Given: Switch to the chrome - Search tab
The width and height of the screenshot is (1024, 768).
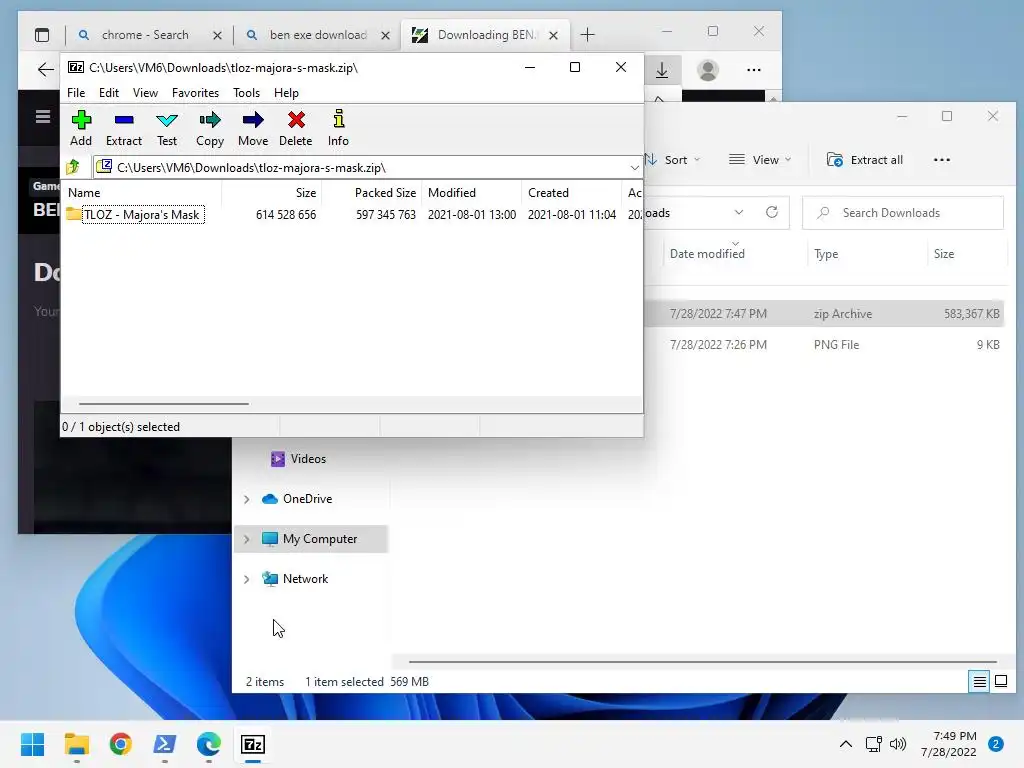Looking at the screenshot, I should [x=145, y=35].
